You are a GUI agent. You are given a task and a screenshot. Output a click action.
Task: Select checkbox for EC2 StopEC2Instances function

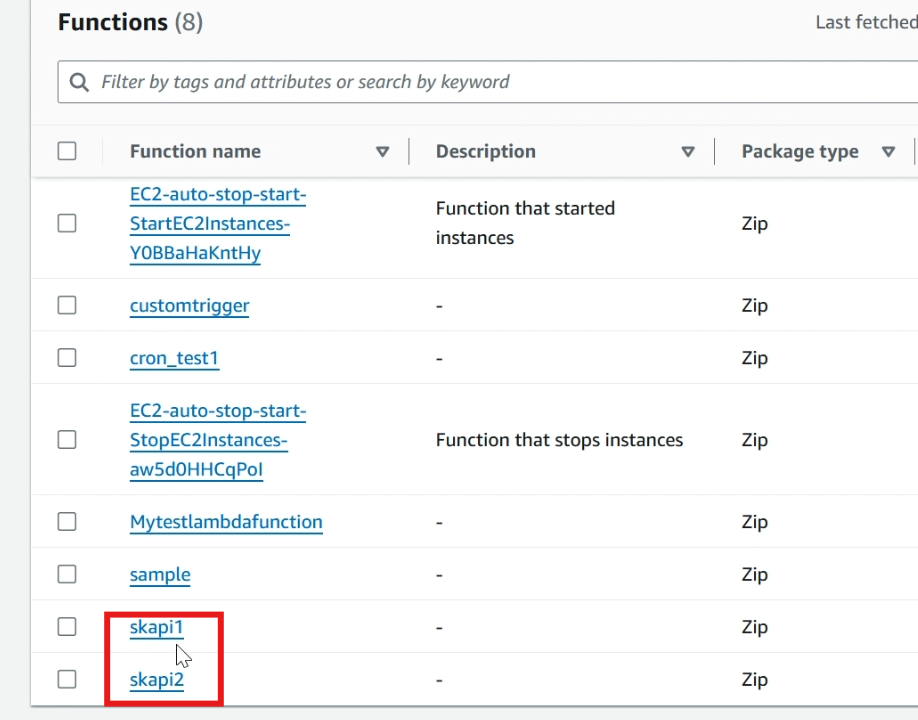pyautogui.click(x=67, y=440)
